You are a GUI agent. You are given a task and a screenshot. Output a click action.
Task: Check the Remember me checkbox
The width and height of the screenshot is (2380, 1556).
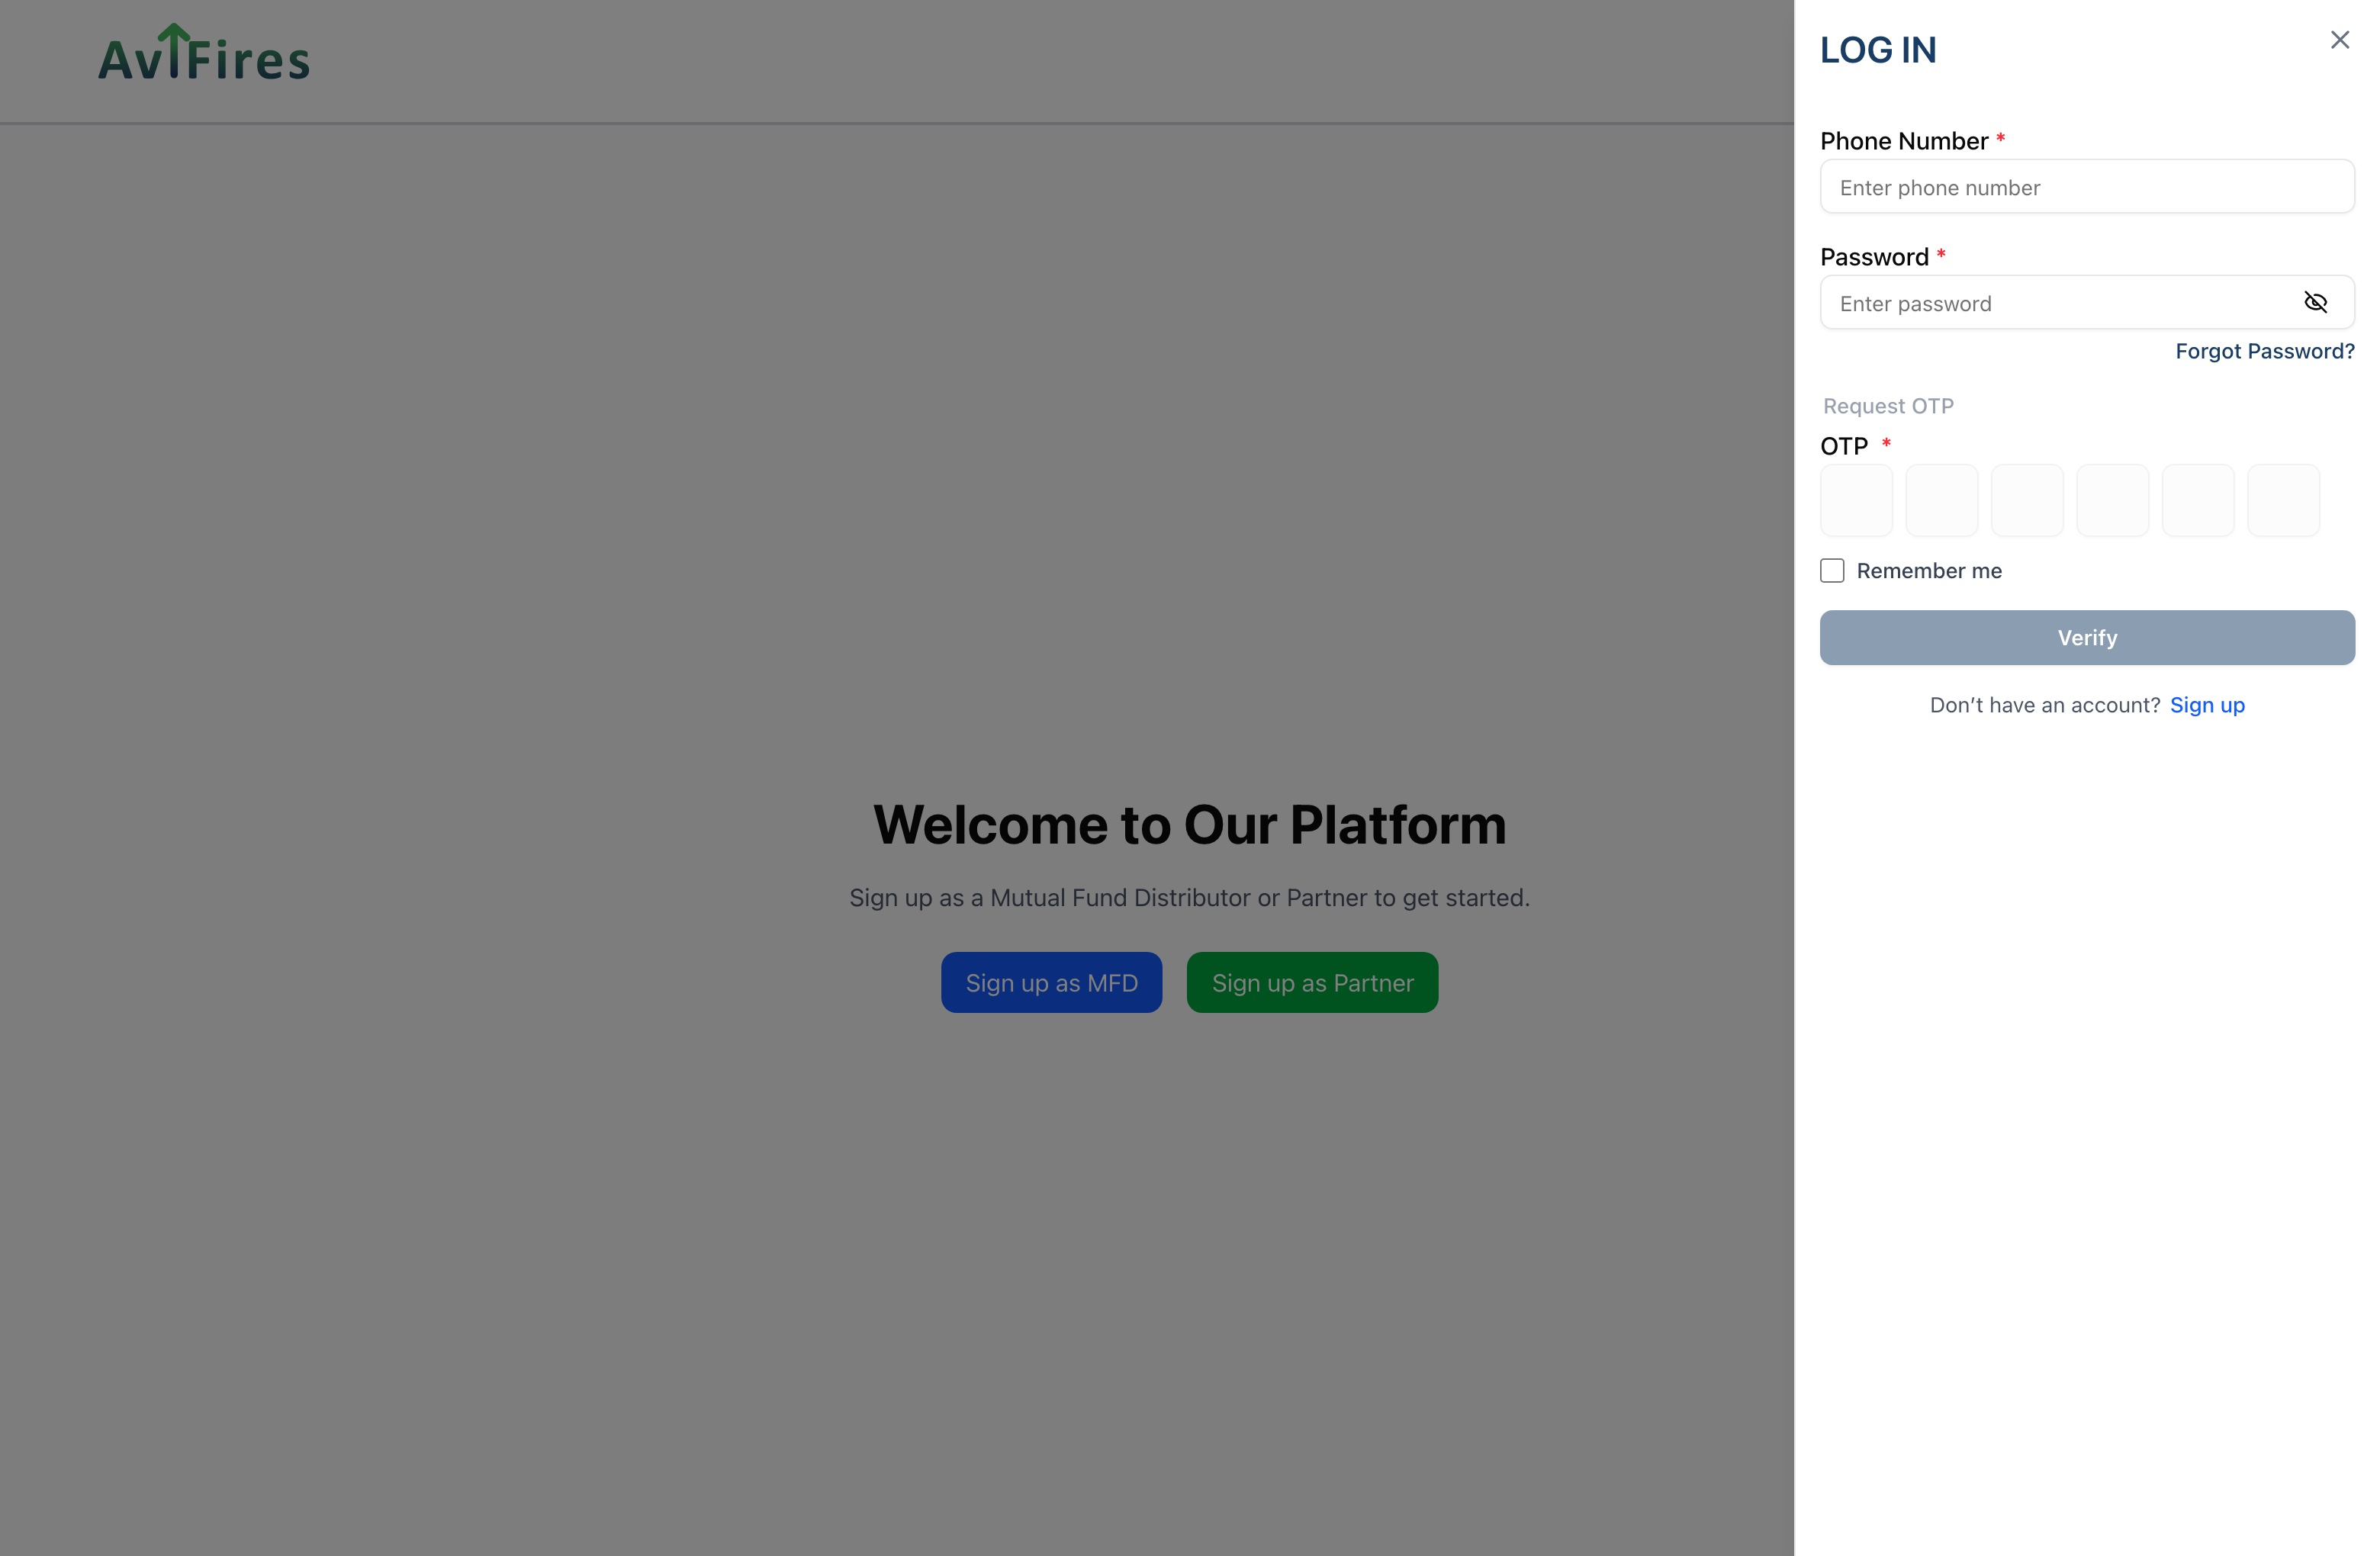[x=1832, y=571]
